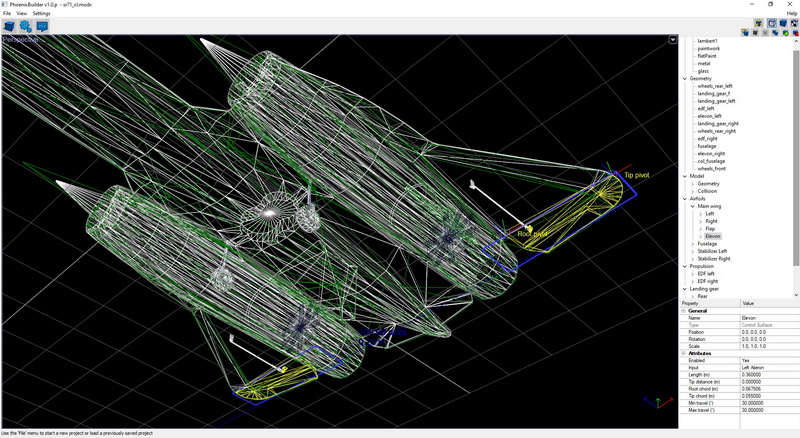Toggle the Enabled attribute value Yes
This screenshot has width=800, height=438.
click(x=769, y=360)
